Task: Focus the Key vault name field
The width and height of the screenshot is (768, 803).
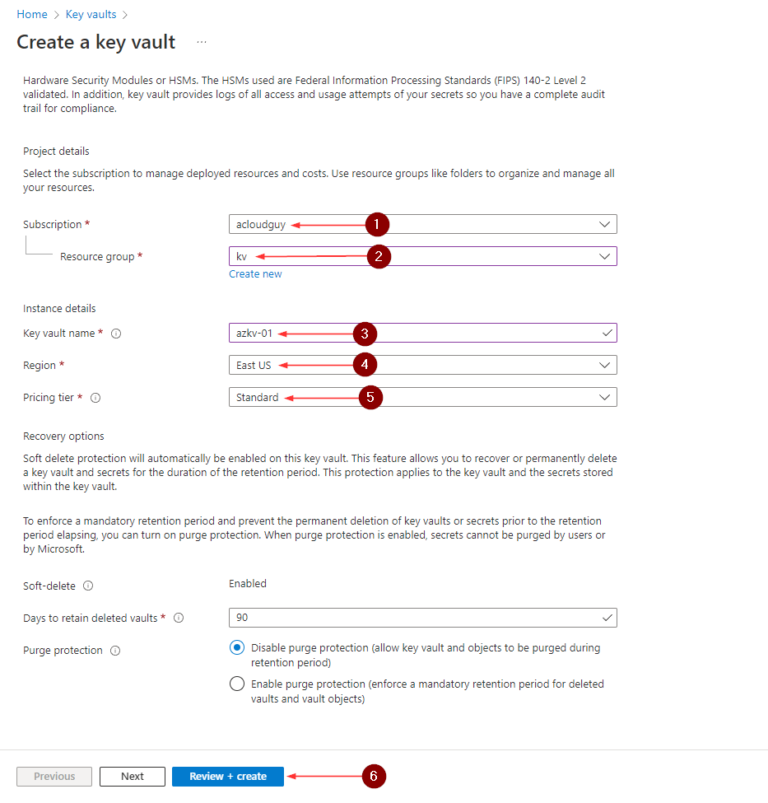Action: (422, 333)
